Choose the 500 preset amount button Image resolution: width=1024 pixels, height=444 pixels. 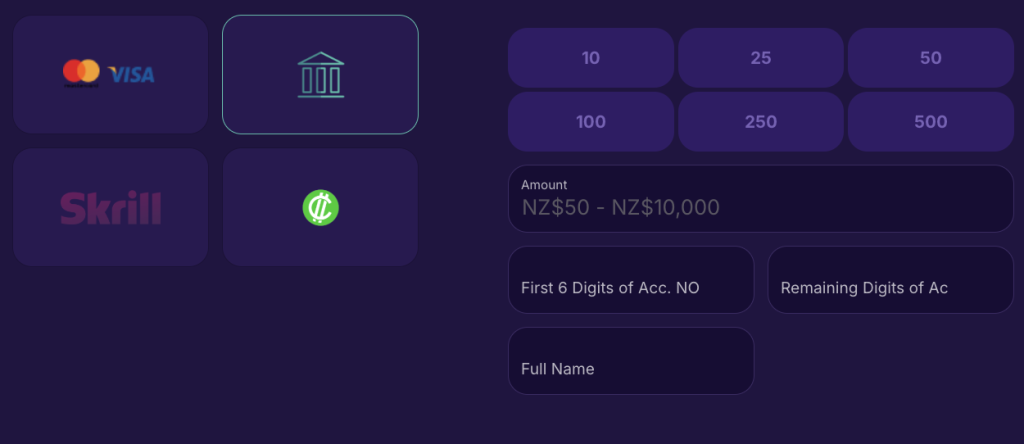pyautogui.click(x=931, y=121)
